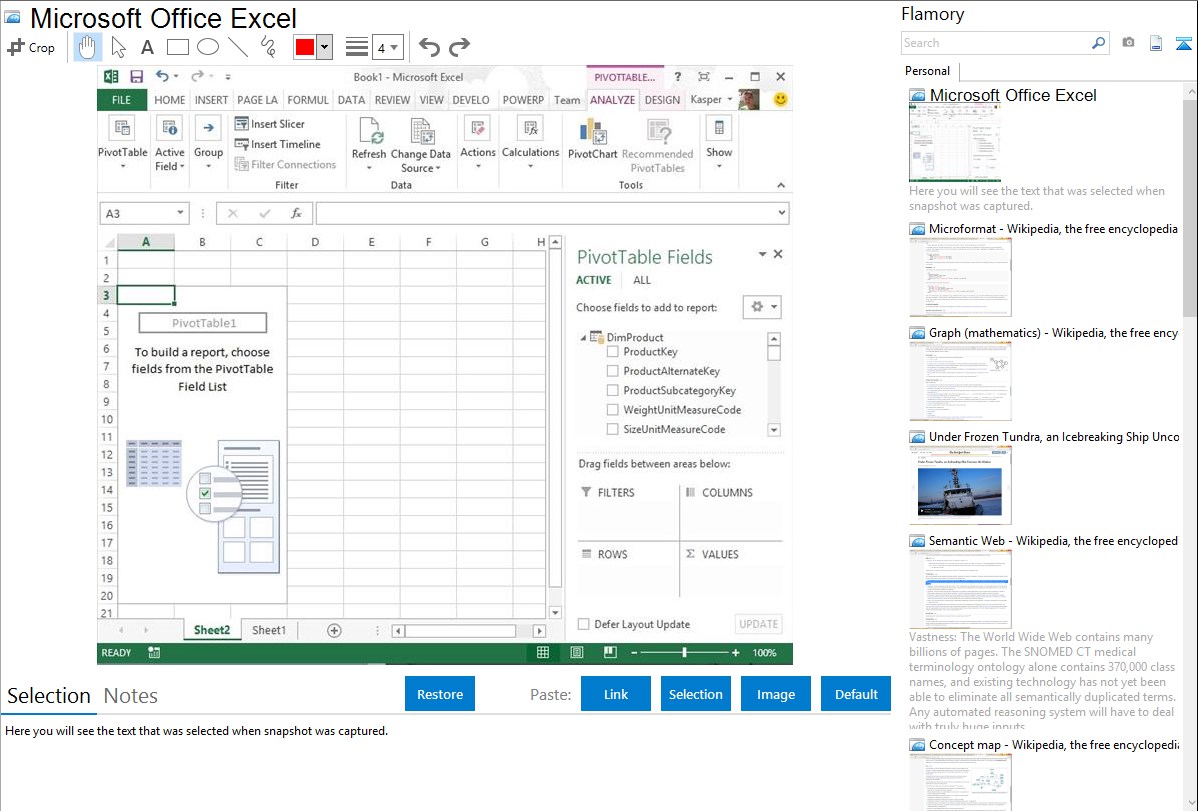Open the Name Box A3 dropdown
Screen dimensions: 1198x811
(x=180, y=213)
